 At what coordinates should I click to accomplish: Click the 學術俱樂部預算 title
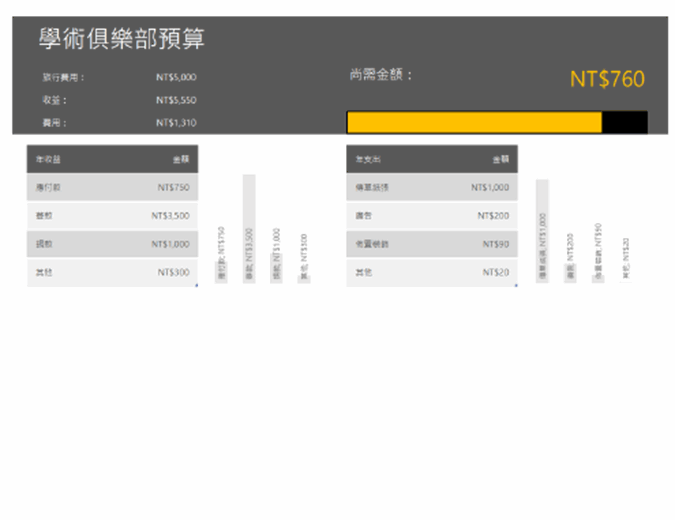point(121,39)
